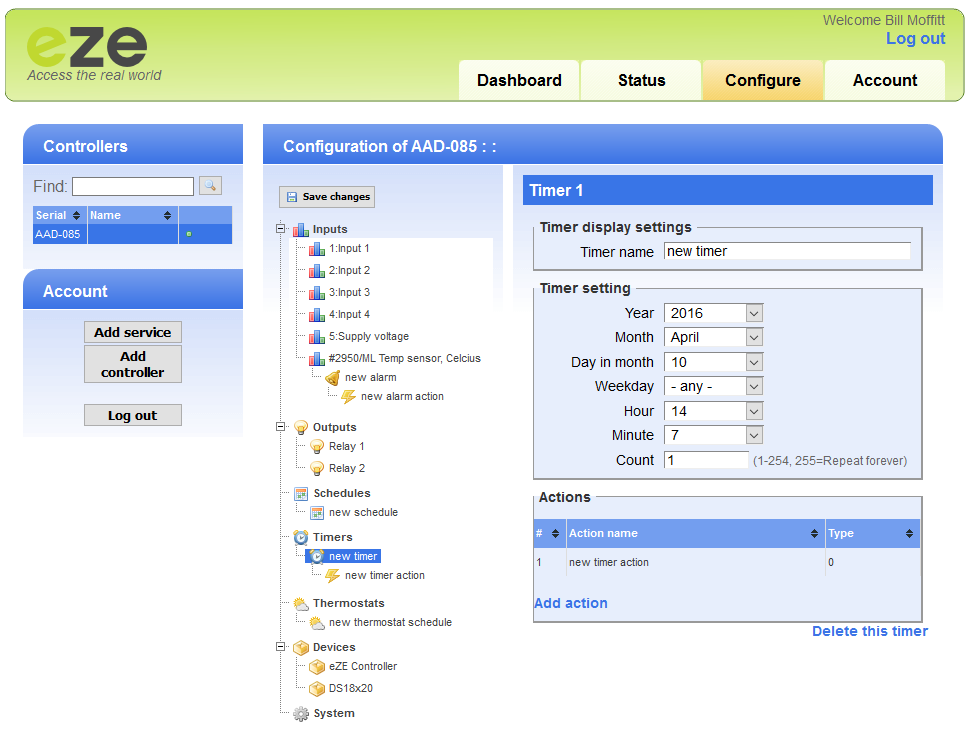The width and height of the screenshot is (972, 730).
Task: Click the Delete this timer link
Action: point(869,631)
